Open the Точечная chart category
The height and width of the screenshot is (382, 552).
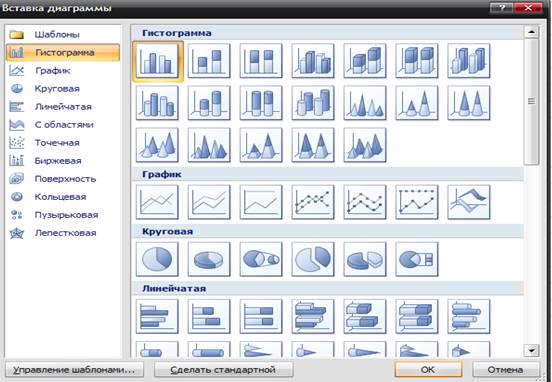(63, 143)
